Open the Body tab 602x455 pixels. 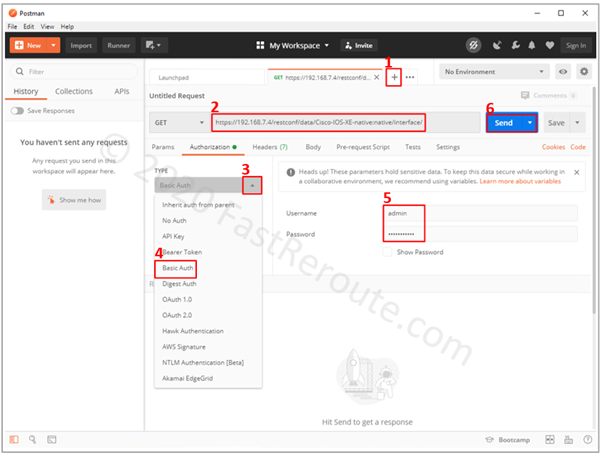click(x=313, y=147)
